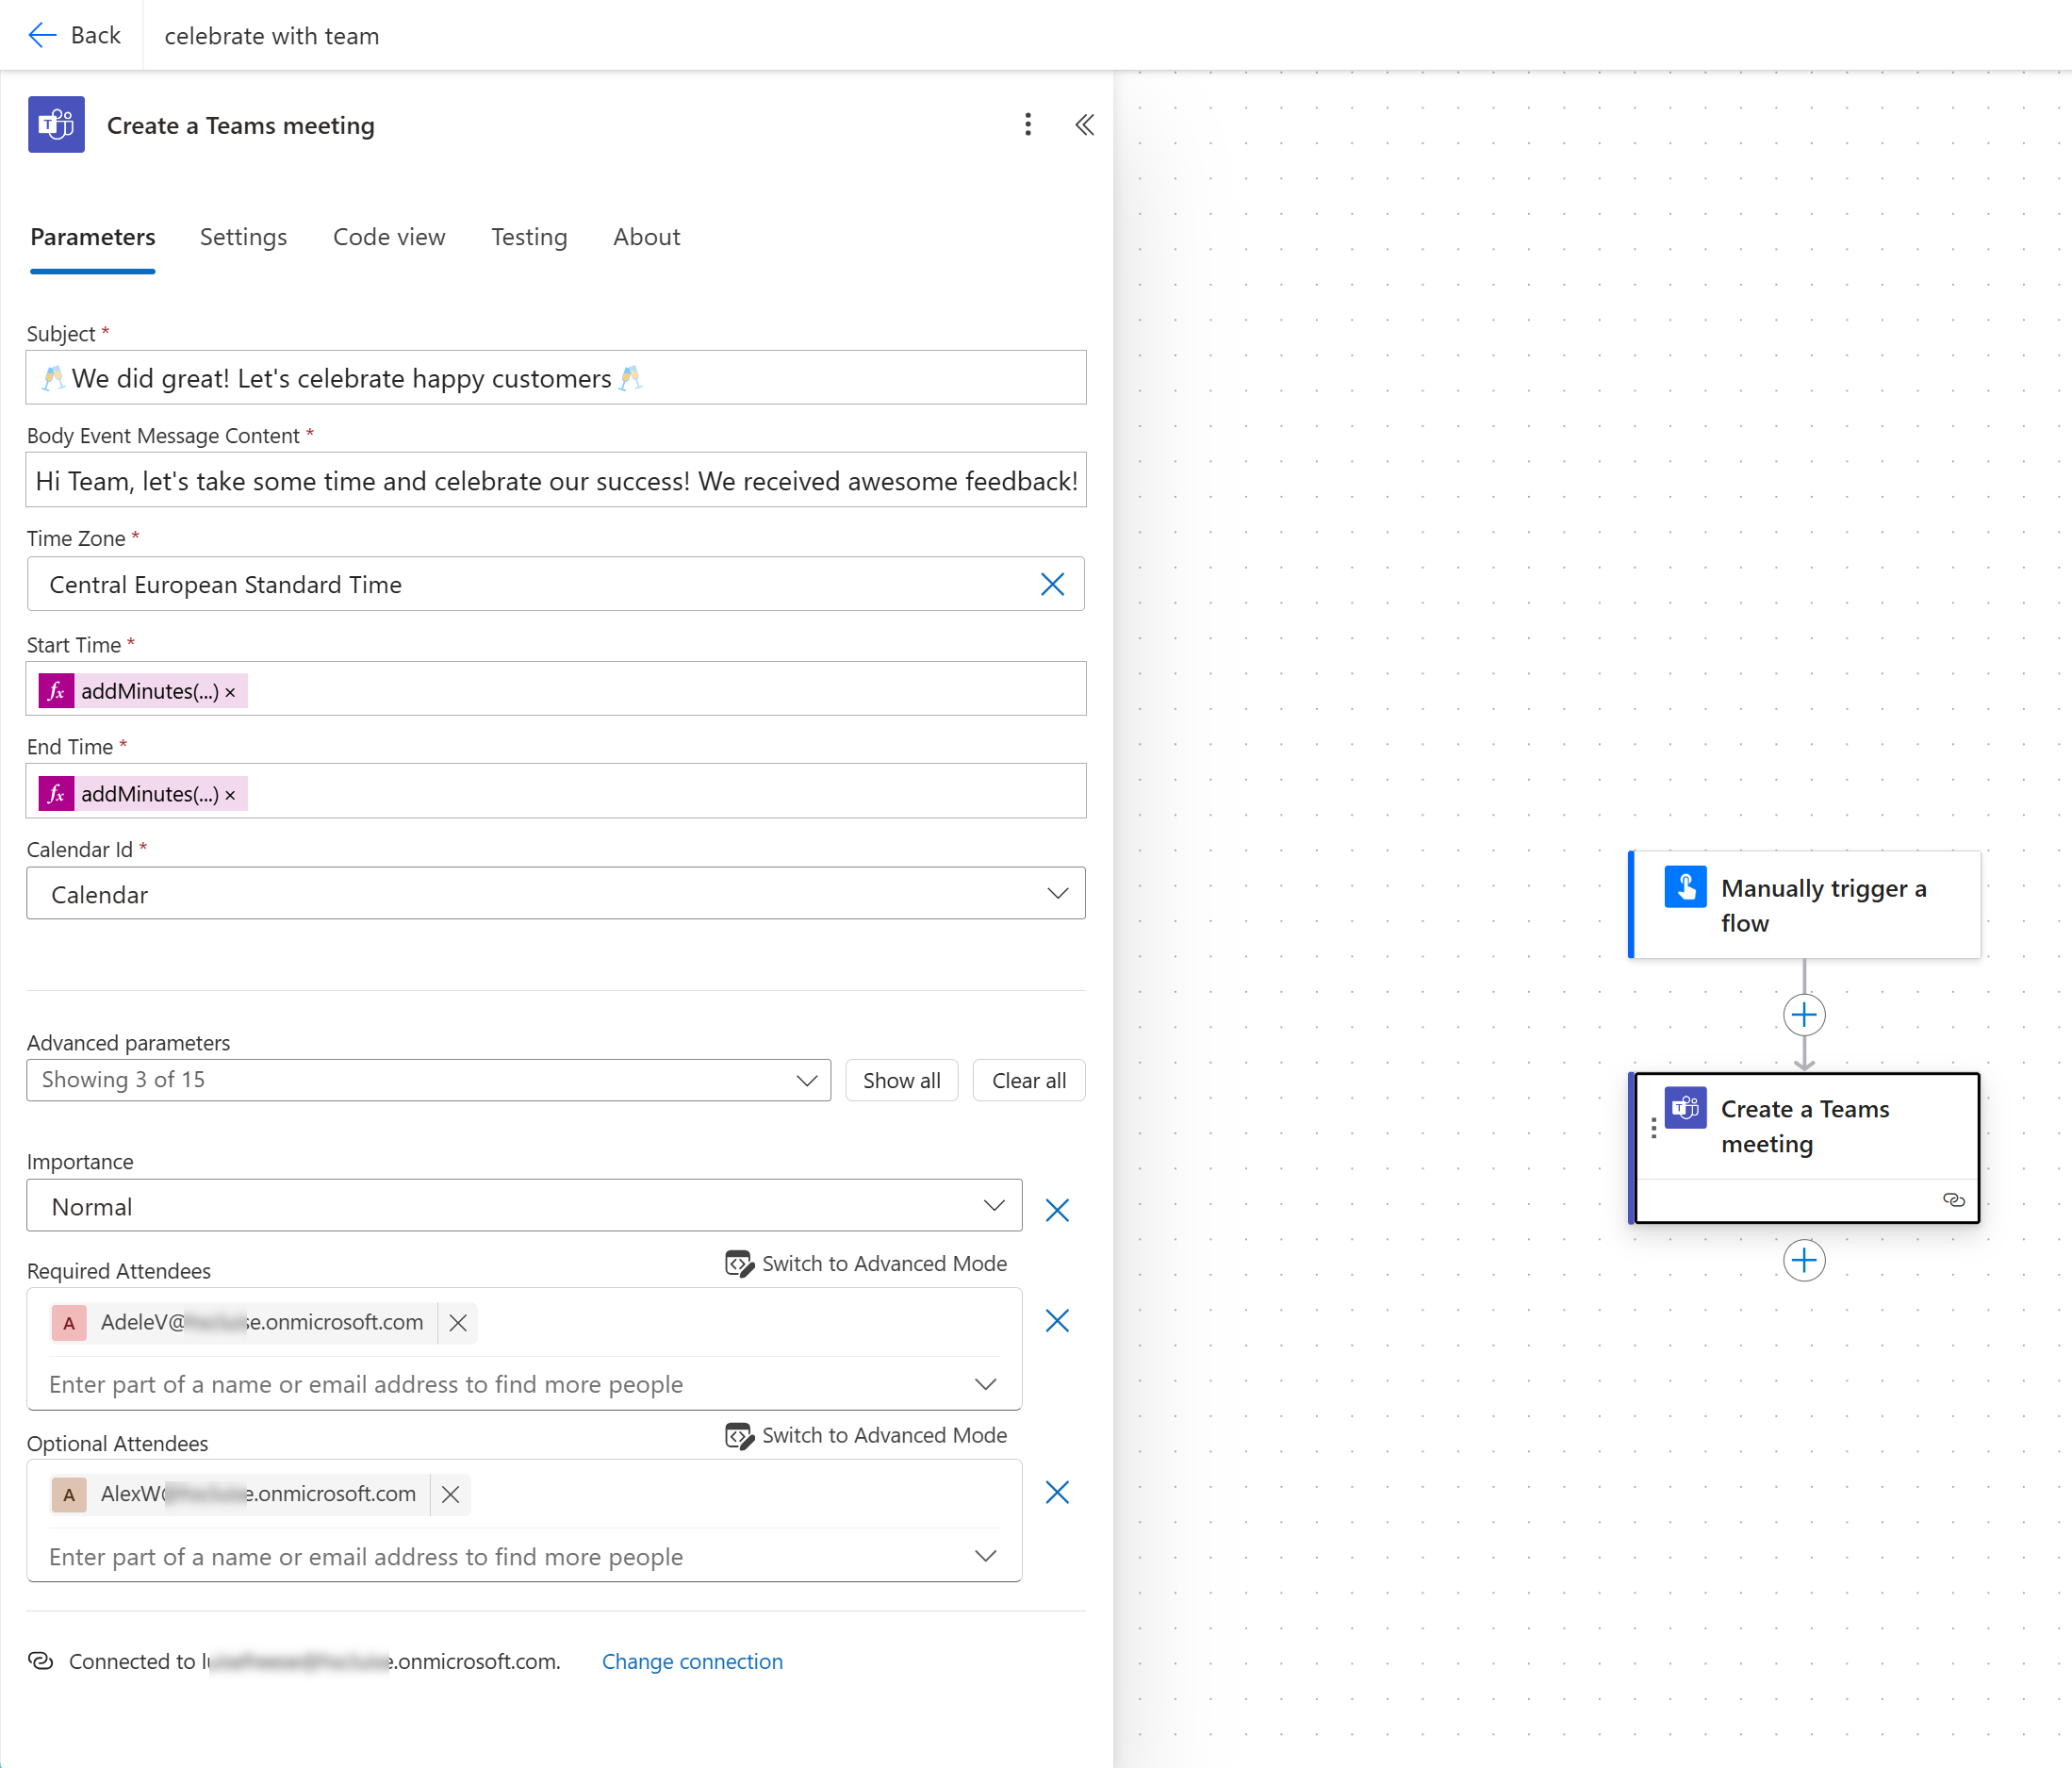Click the fx icon in Start Time
2072x1768 pixels.
pos(56,691)
